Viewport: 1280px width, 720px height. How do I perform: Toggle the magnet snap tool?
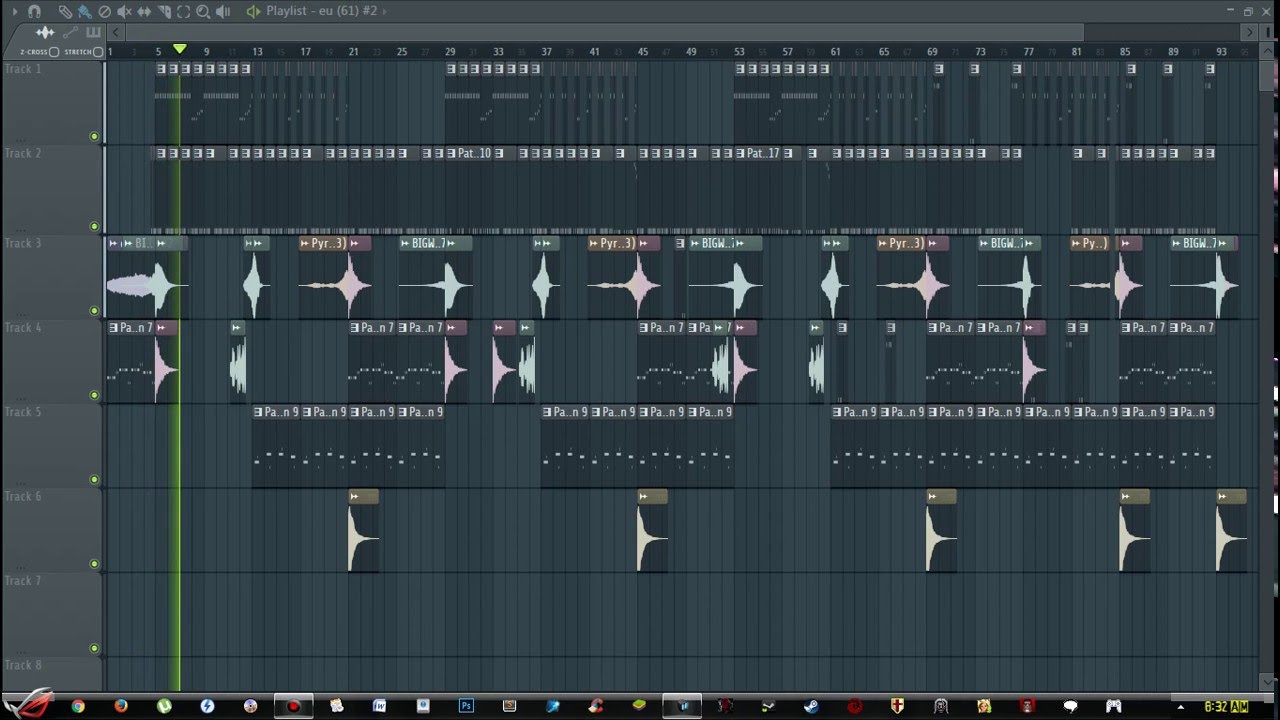coord(34,11)
